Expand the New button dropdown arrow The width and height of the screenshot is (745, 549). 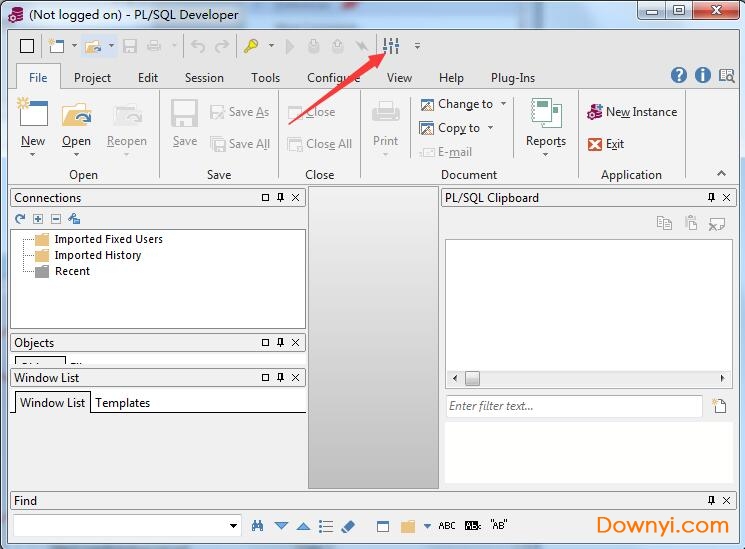click(34, 154)
